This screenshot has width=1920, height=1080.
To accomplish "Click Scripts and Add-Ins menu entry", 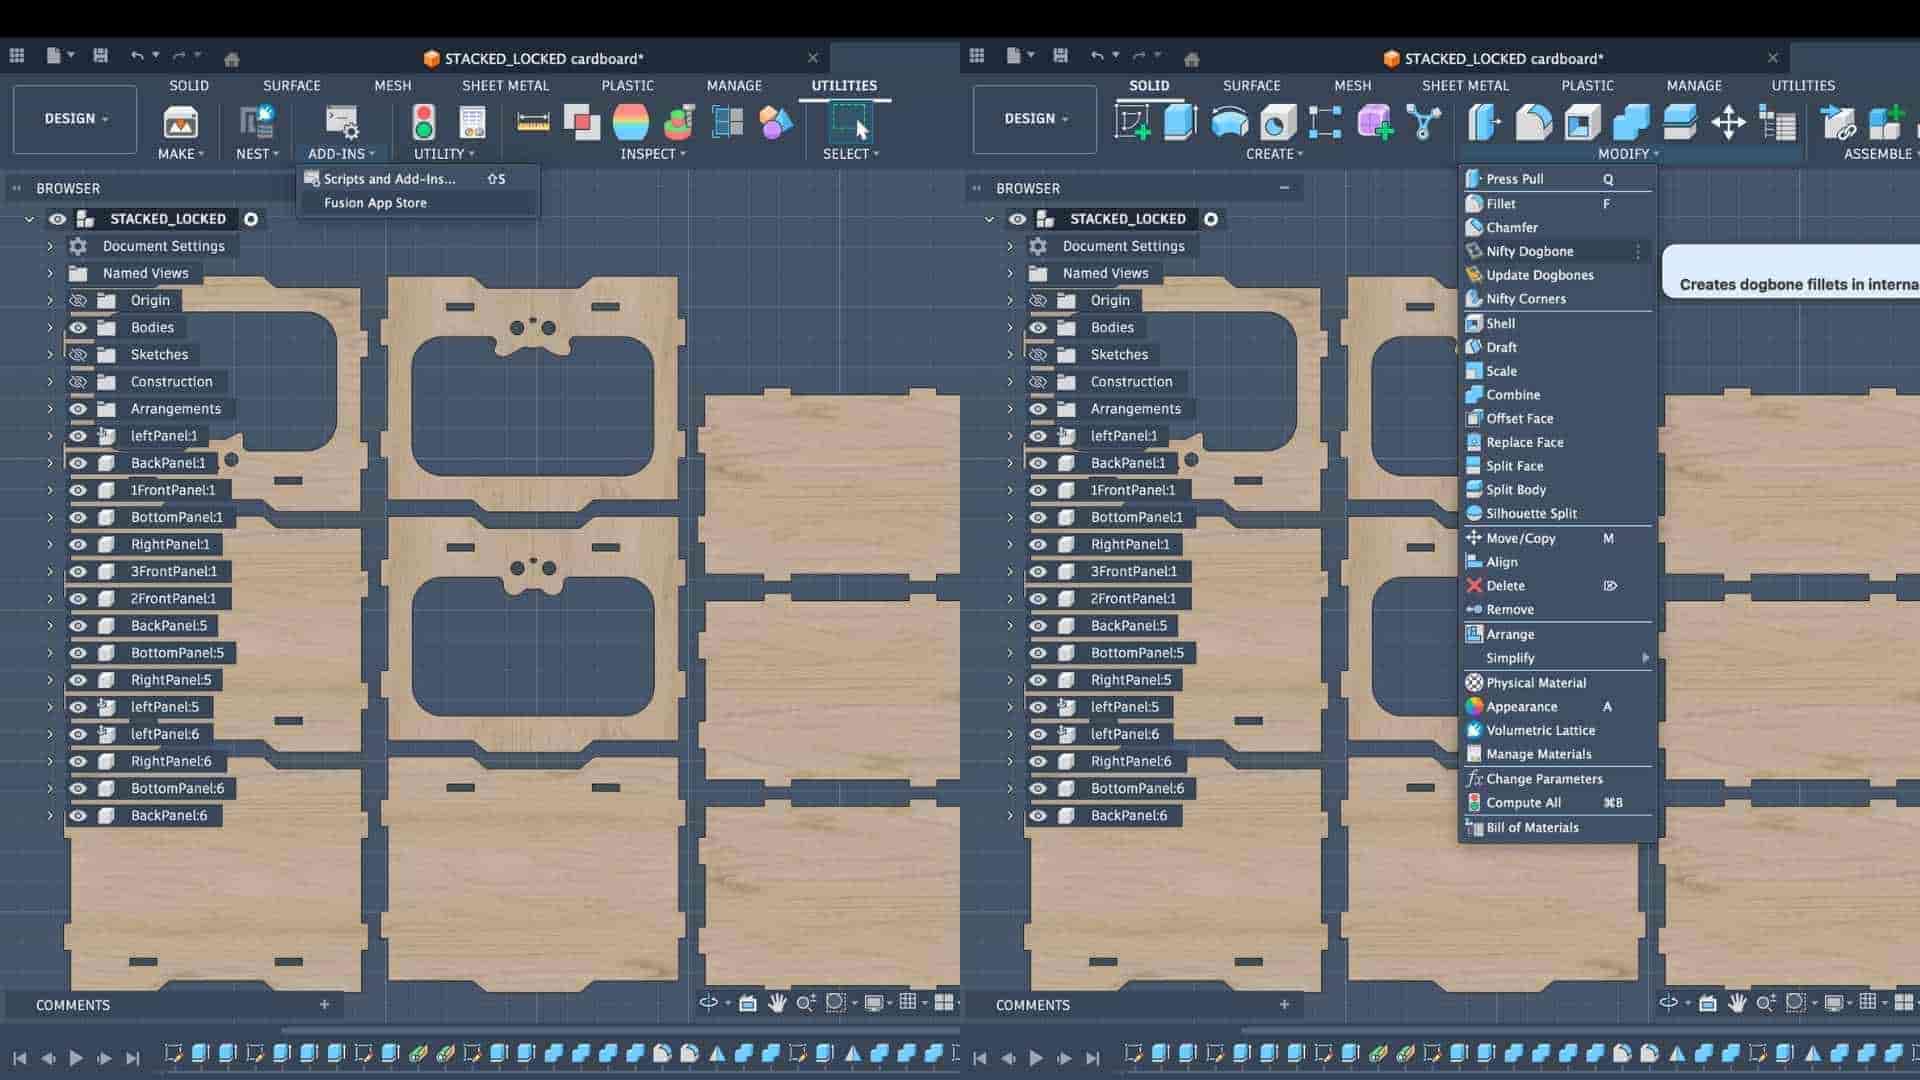I will pyautogui.click(x=389, y=179).
